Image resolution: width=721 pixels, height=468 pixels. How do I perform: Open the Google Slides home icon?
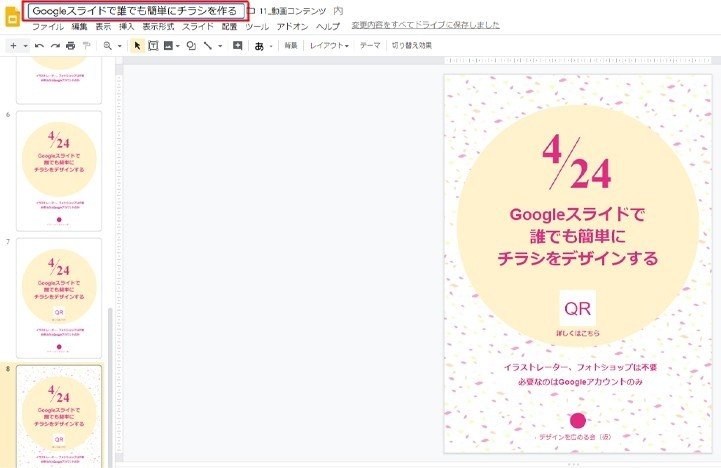pos(12,17)
